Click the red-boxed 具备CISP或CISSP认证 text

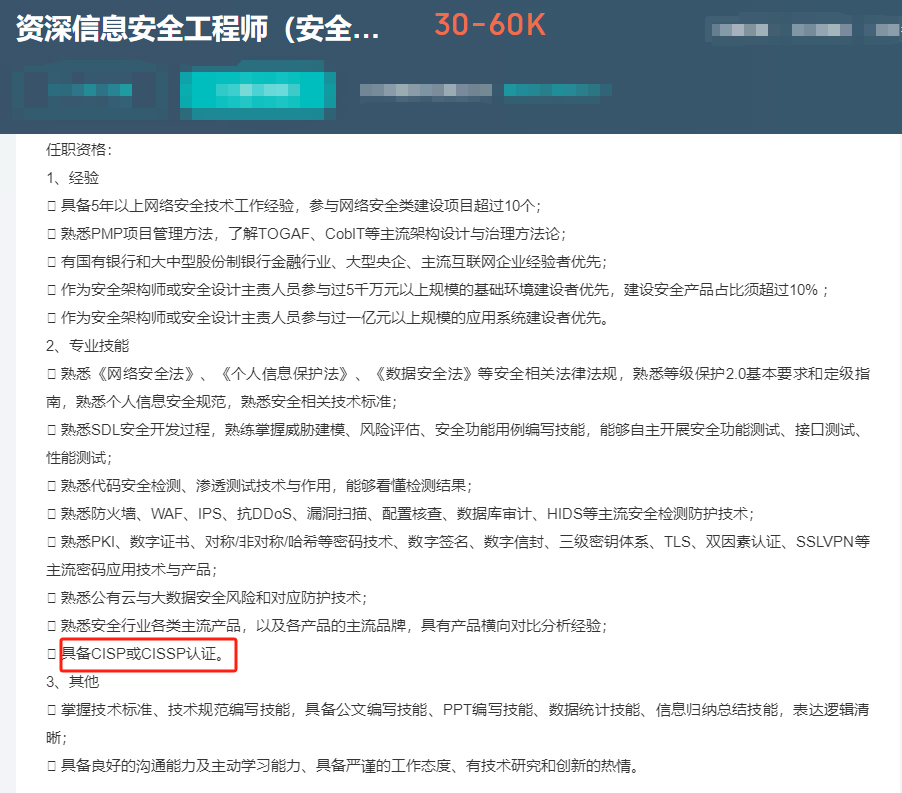tap(143, 654)
